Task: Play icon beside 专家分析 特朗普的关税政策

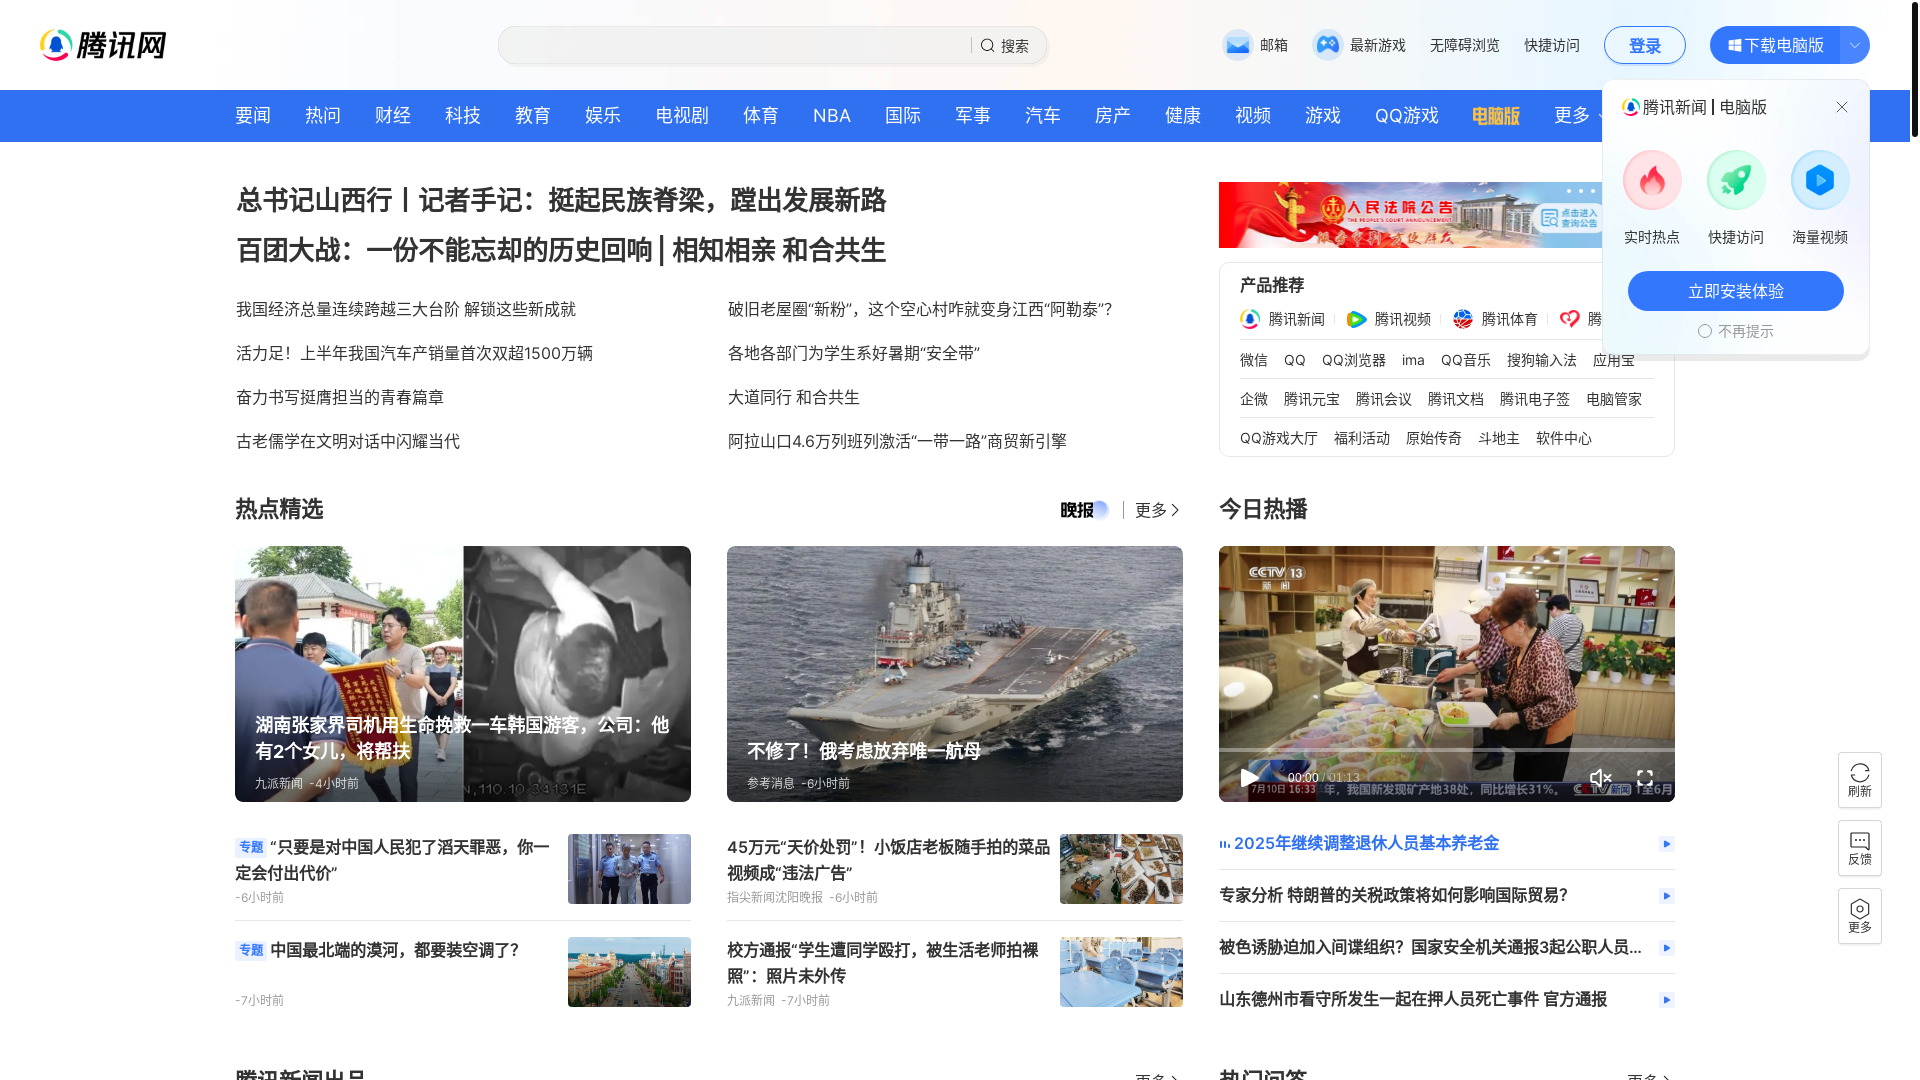Action: [x=1666, y=896]
